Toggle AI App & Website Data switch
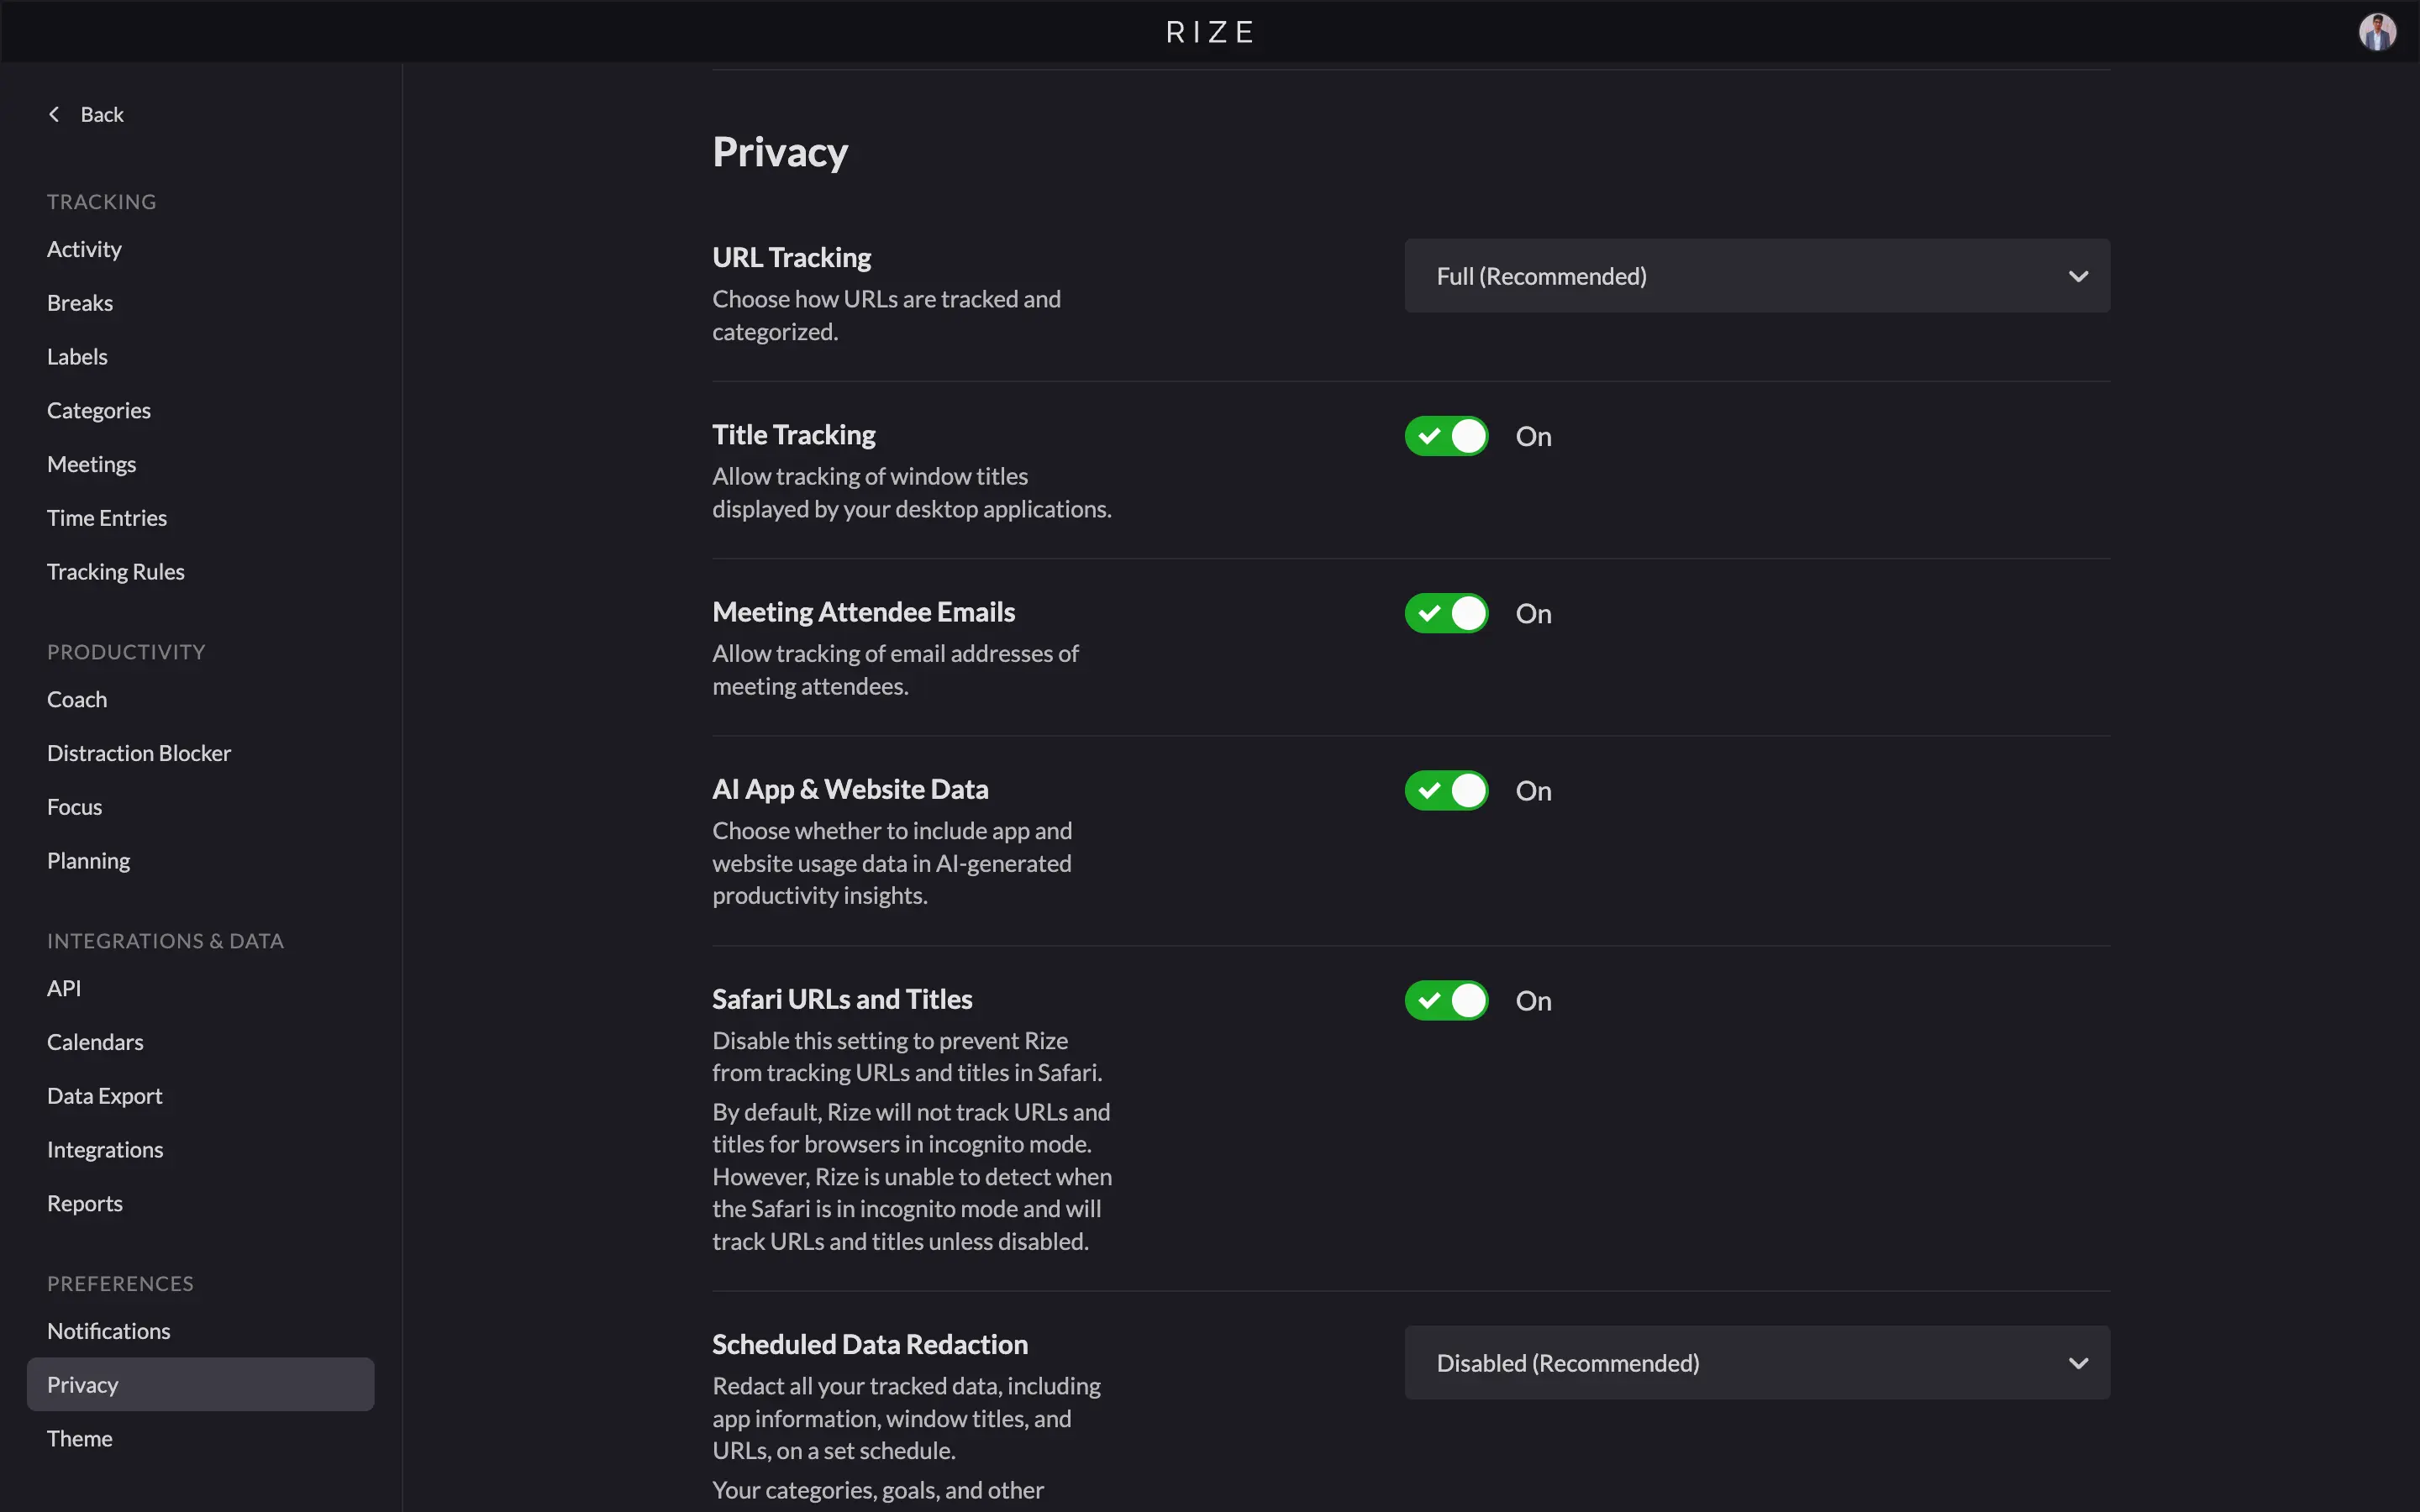This screenshot has width=2420, height=1512. click(x=1446, y=790)
